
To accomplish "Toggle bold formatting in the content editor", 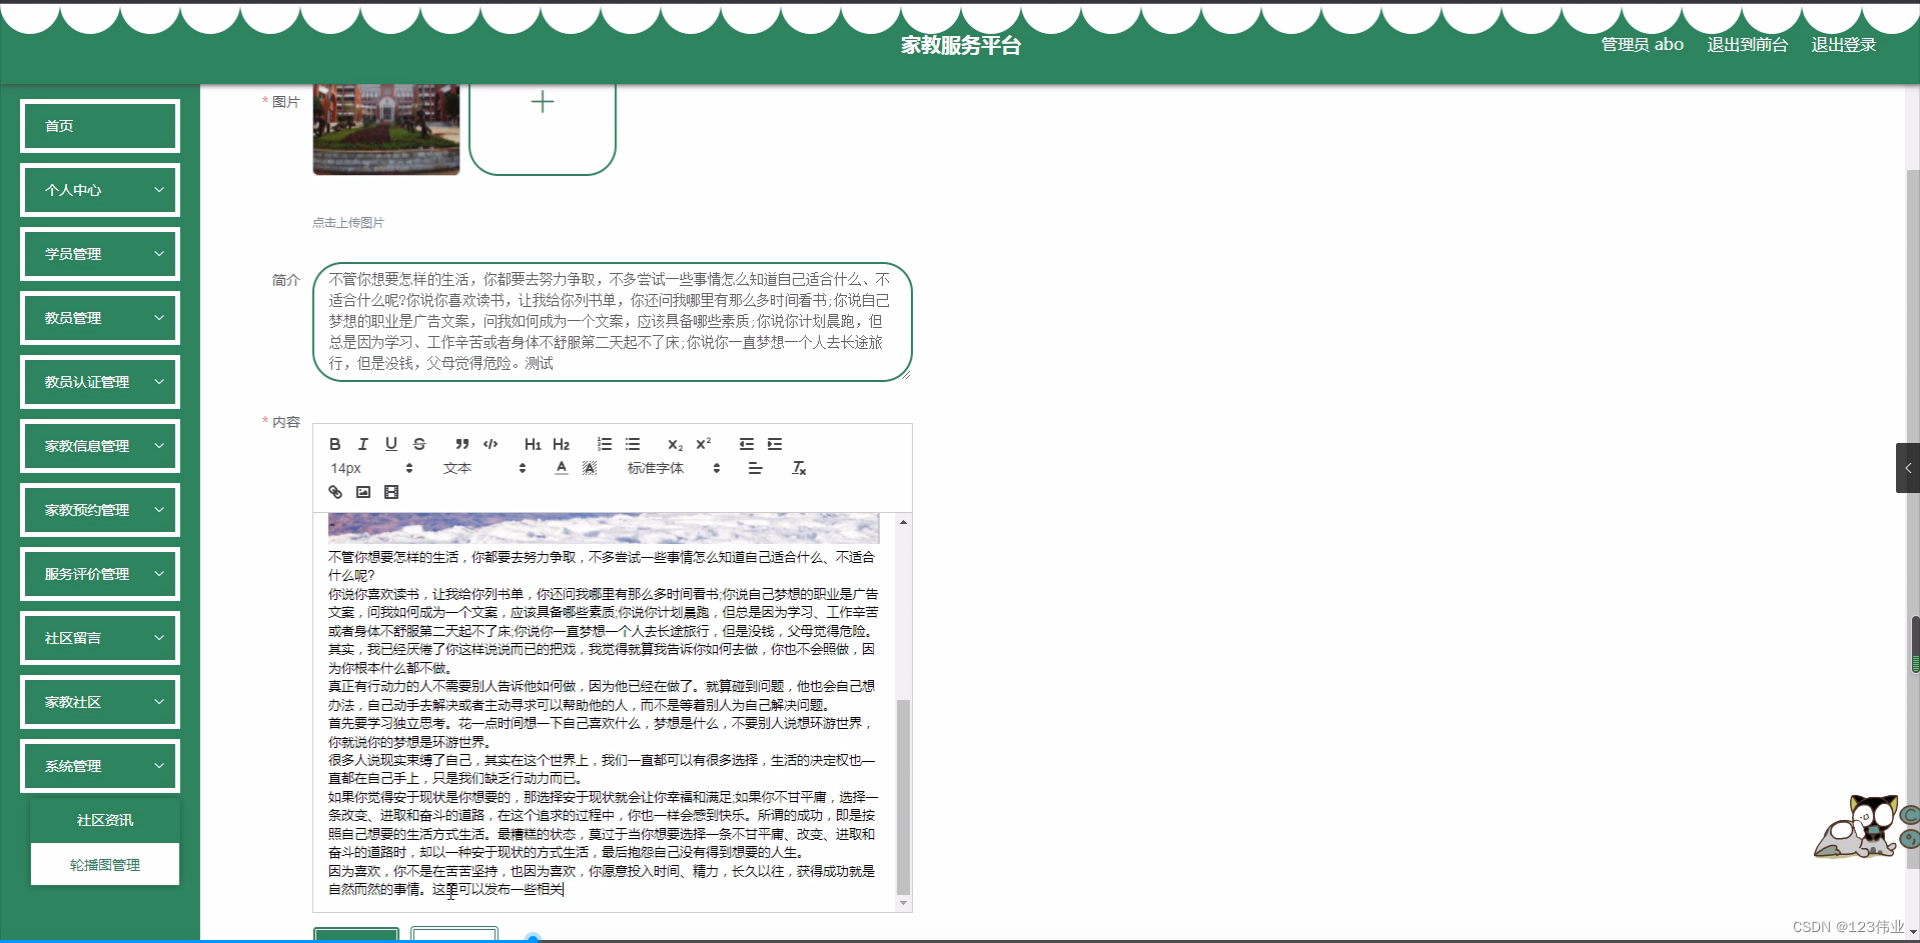I will tap(335, 444).
